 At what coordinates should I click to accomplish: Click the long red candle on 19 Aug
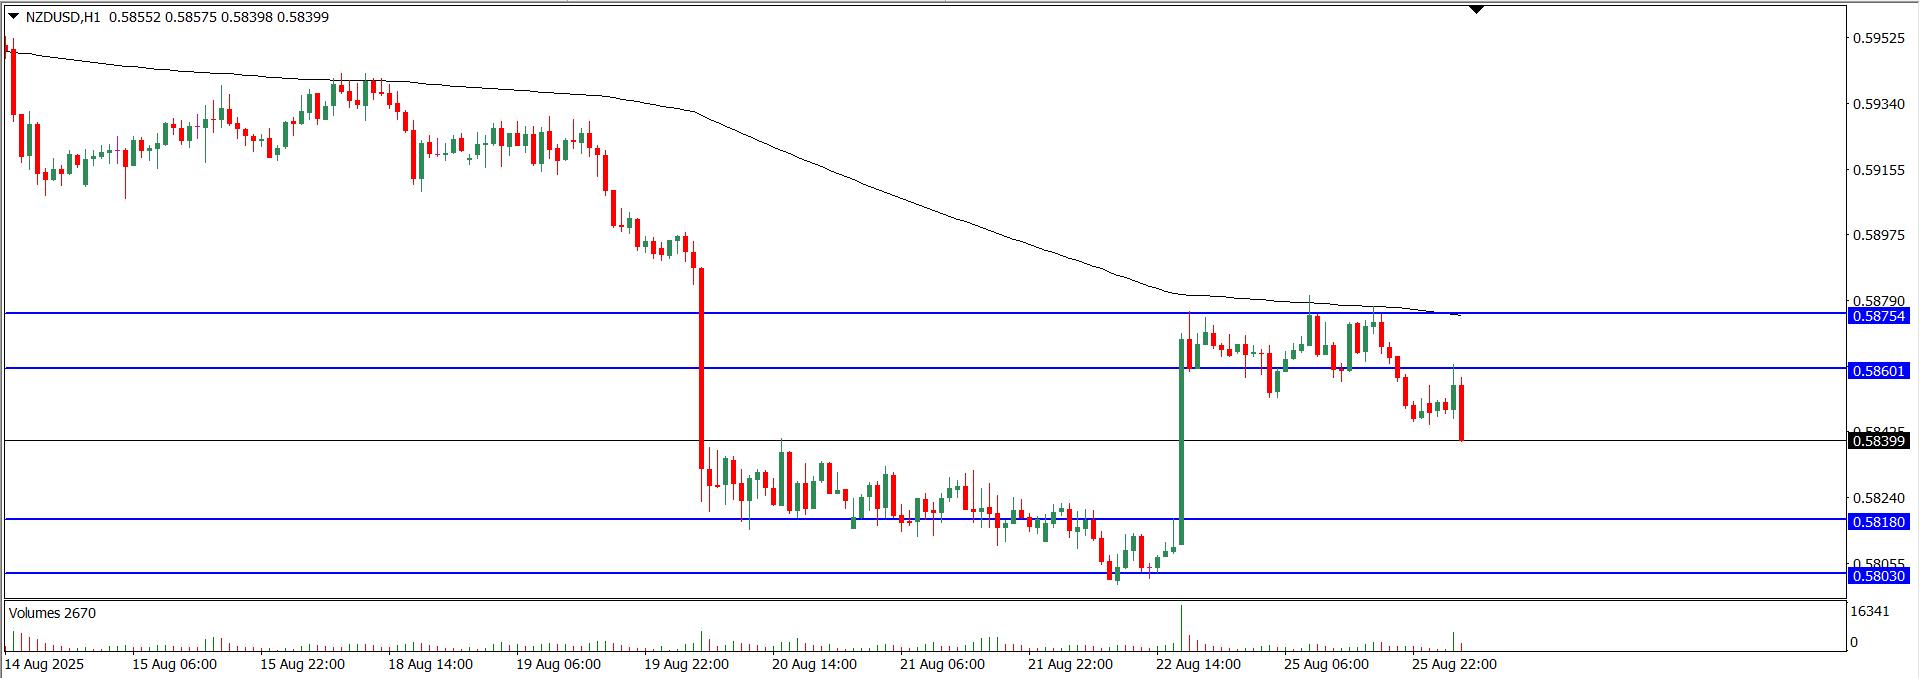pos(702,368)
